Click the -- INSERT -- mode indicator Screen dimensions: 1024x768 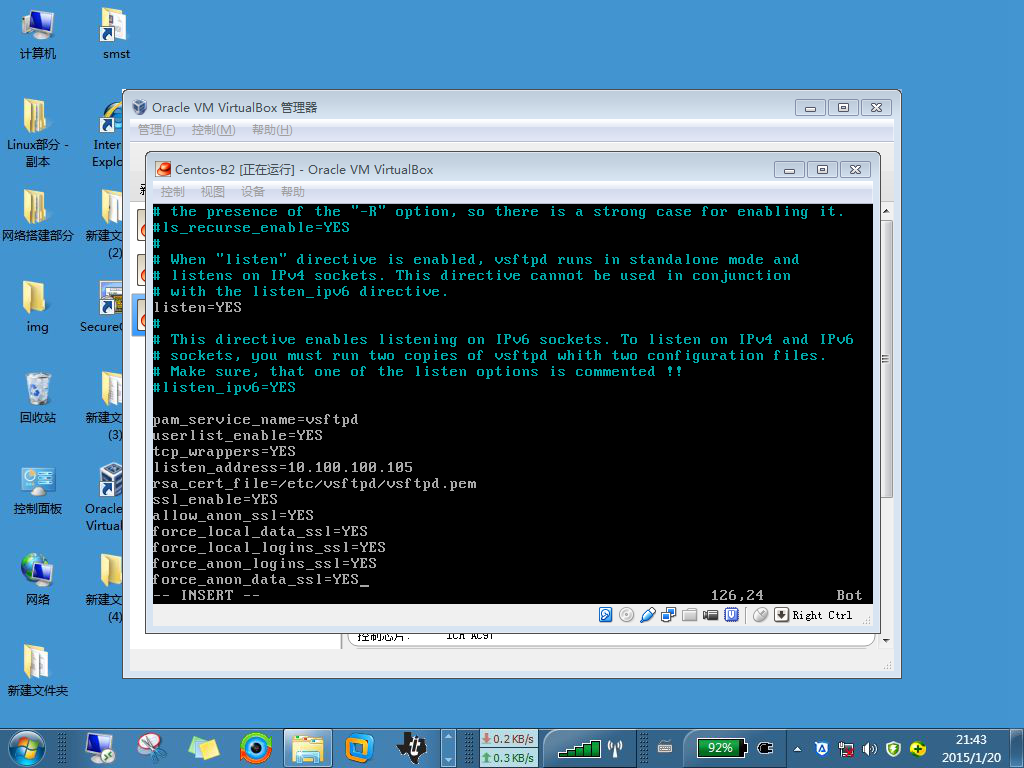pos(206,595)
